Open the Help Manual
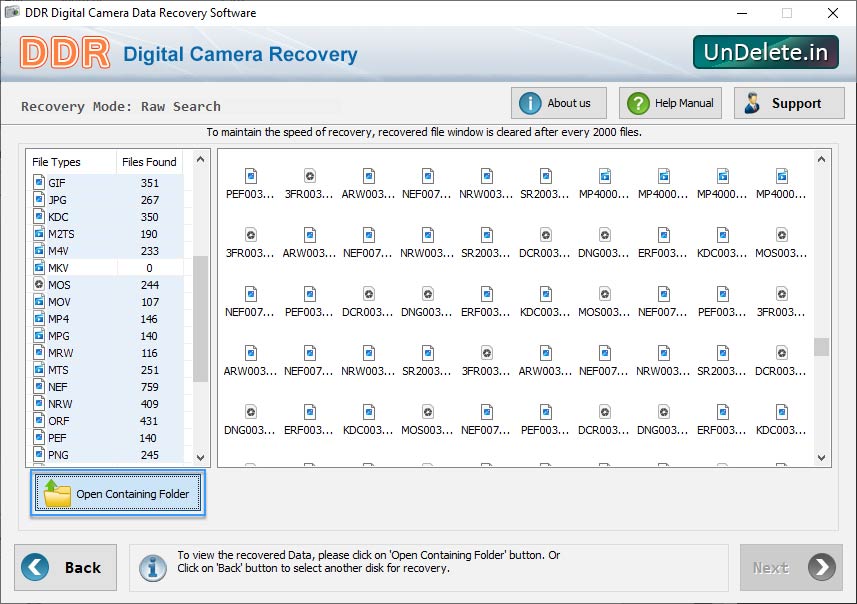 pos(670,103)
